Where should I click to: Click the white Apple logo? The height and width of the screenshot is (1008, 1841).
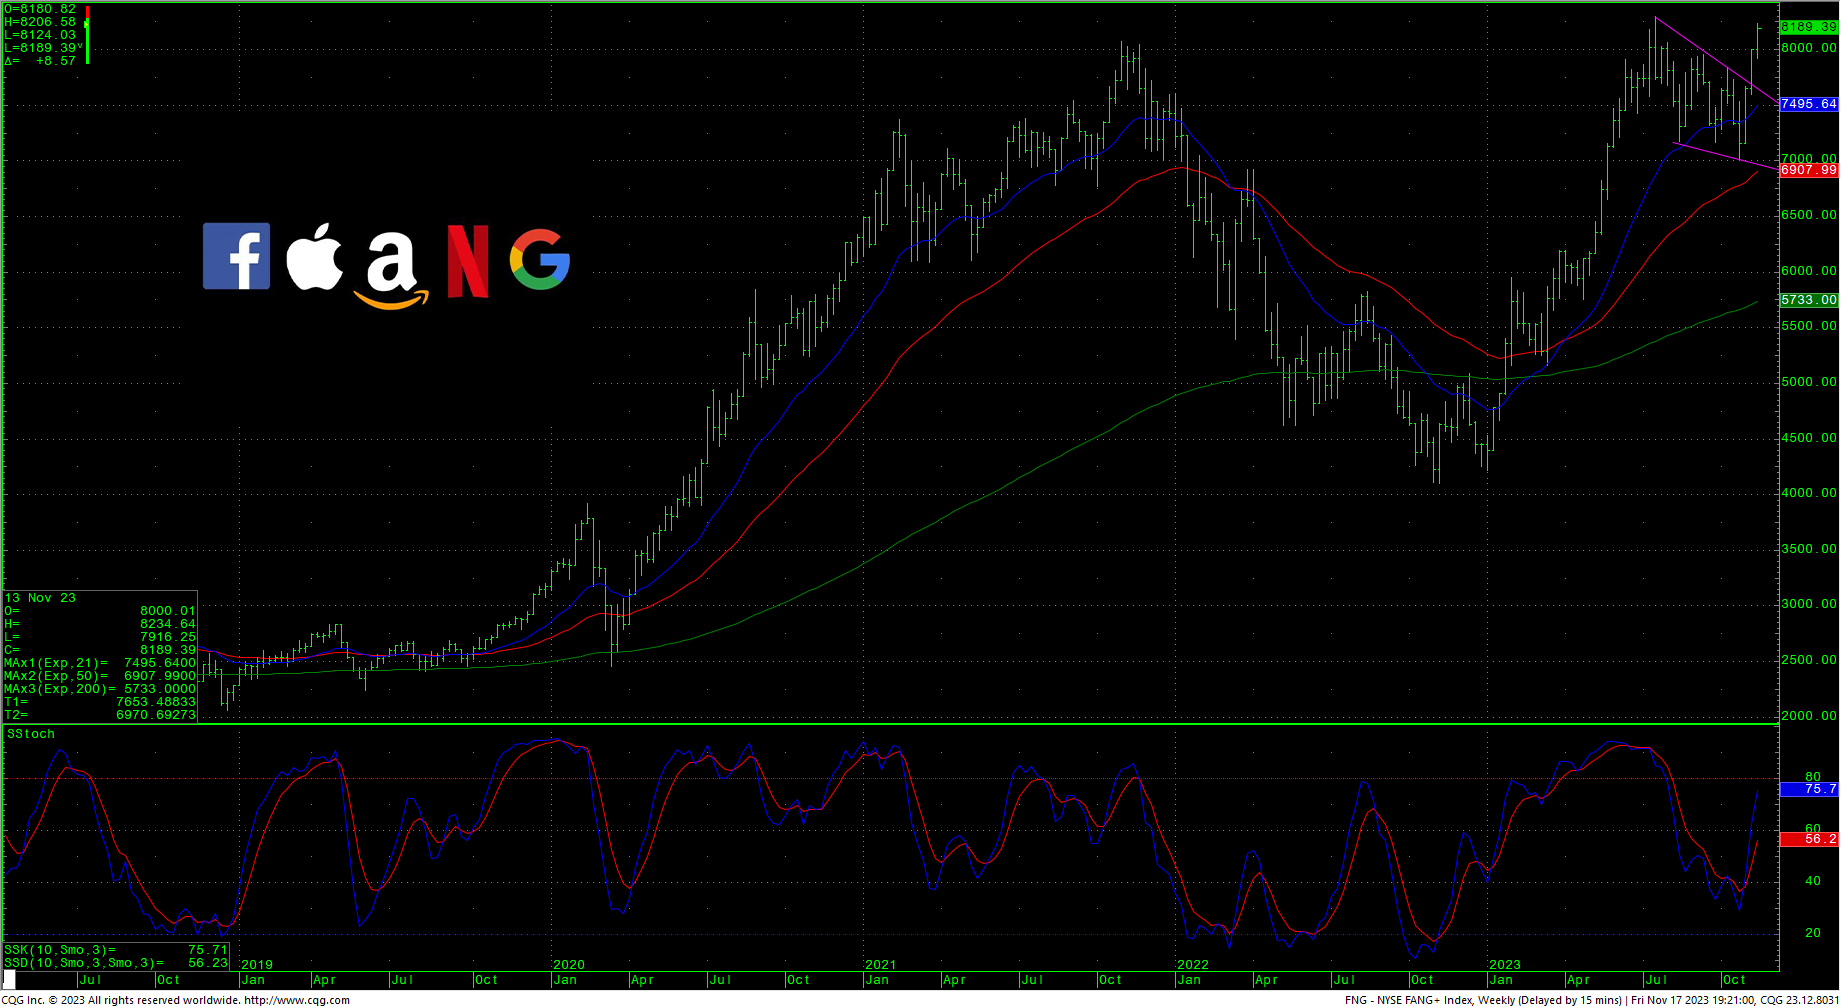[x=315, y=257]
